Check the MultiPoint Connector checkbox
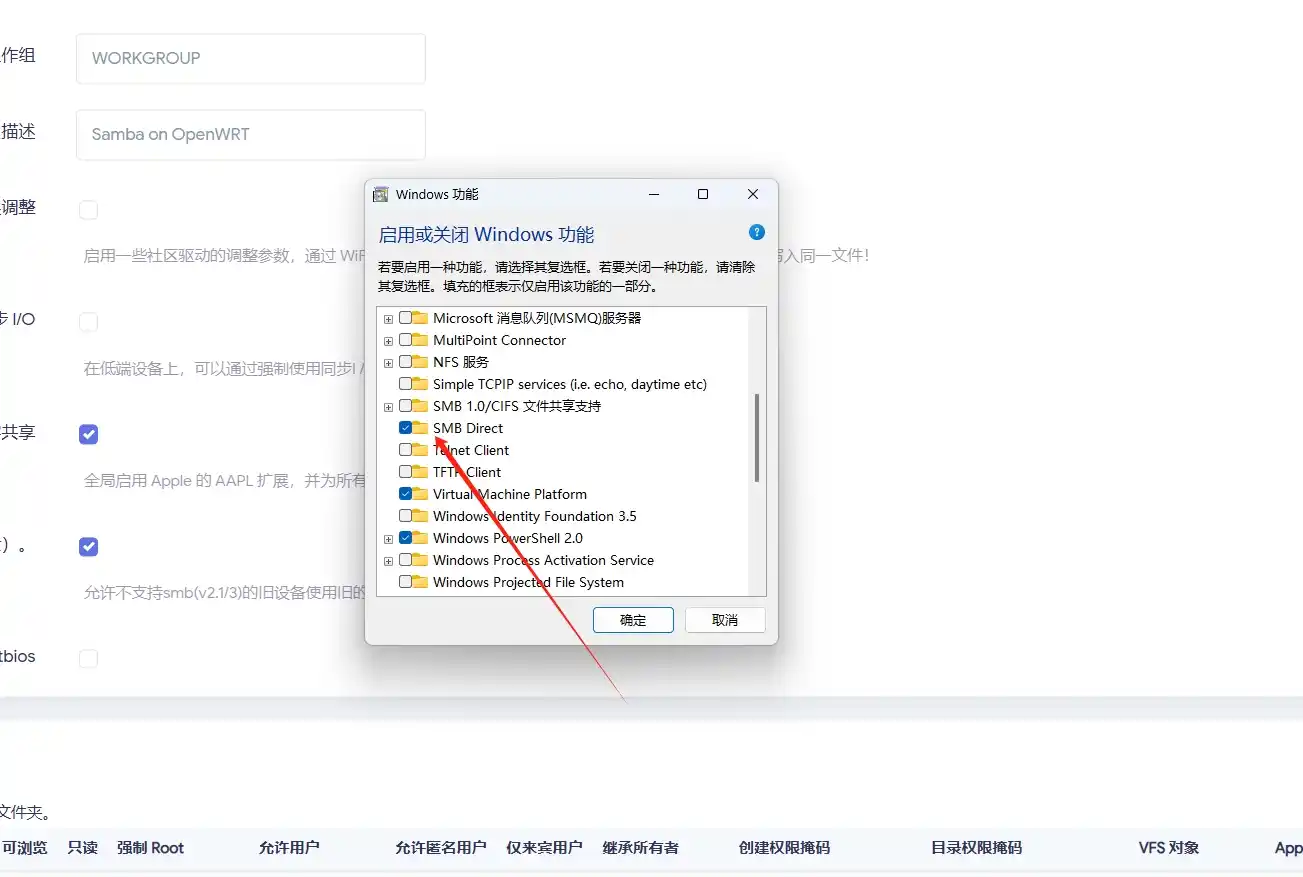The image size is (1303, 877). (x=405, y=340)
